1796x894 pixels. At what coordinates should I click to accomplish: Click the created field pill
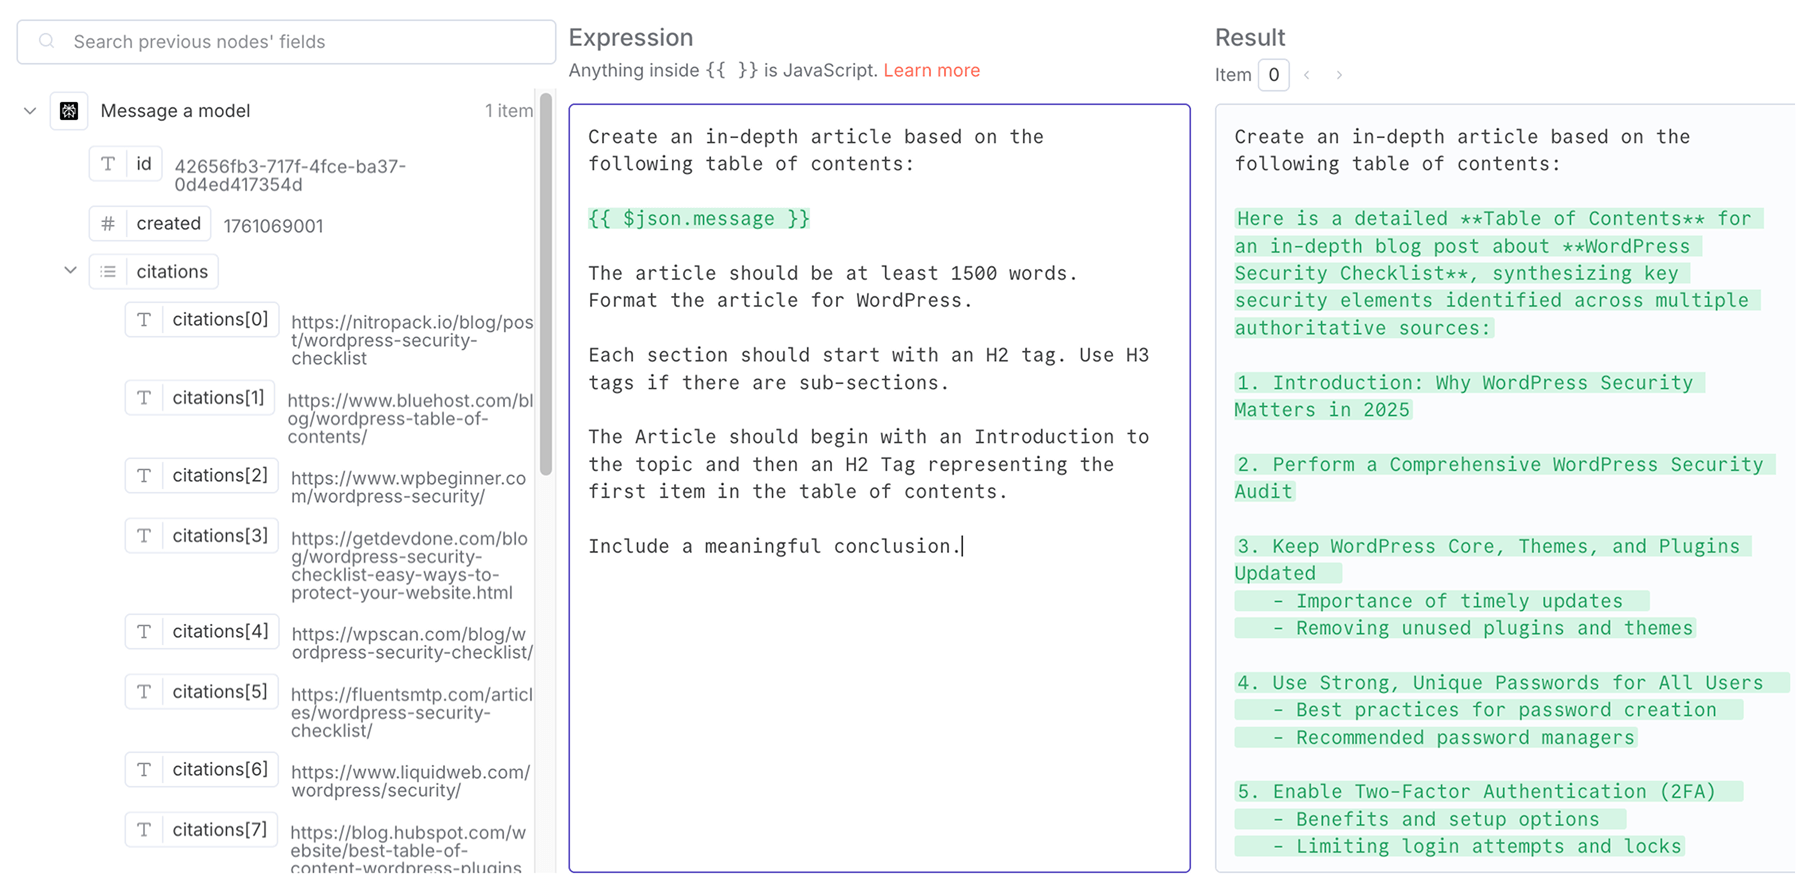pyautogui.click(x=168, y=224)
